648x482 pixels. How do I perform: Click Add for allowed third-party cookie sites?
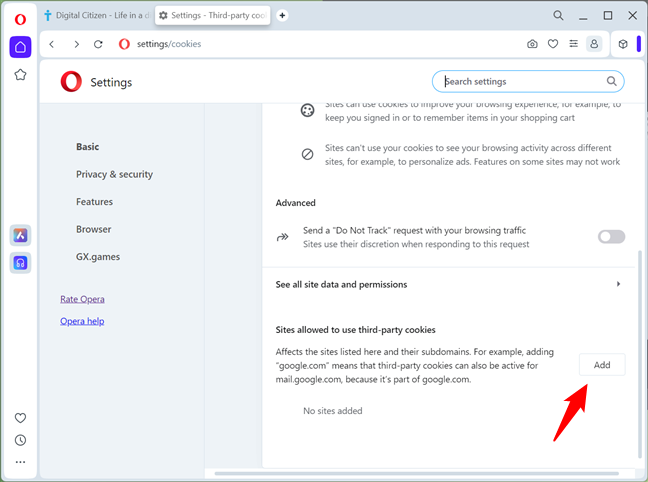pos(602,365)
